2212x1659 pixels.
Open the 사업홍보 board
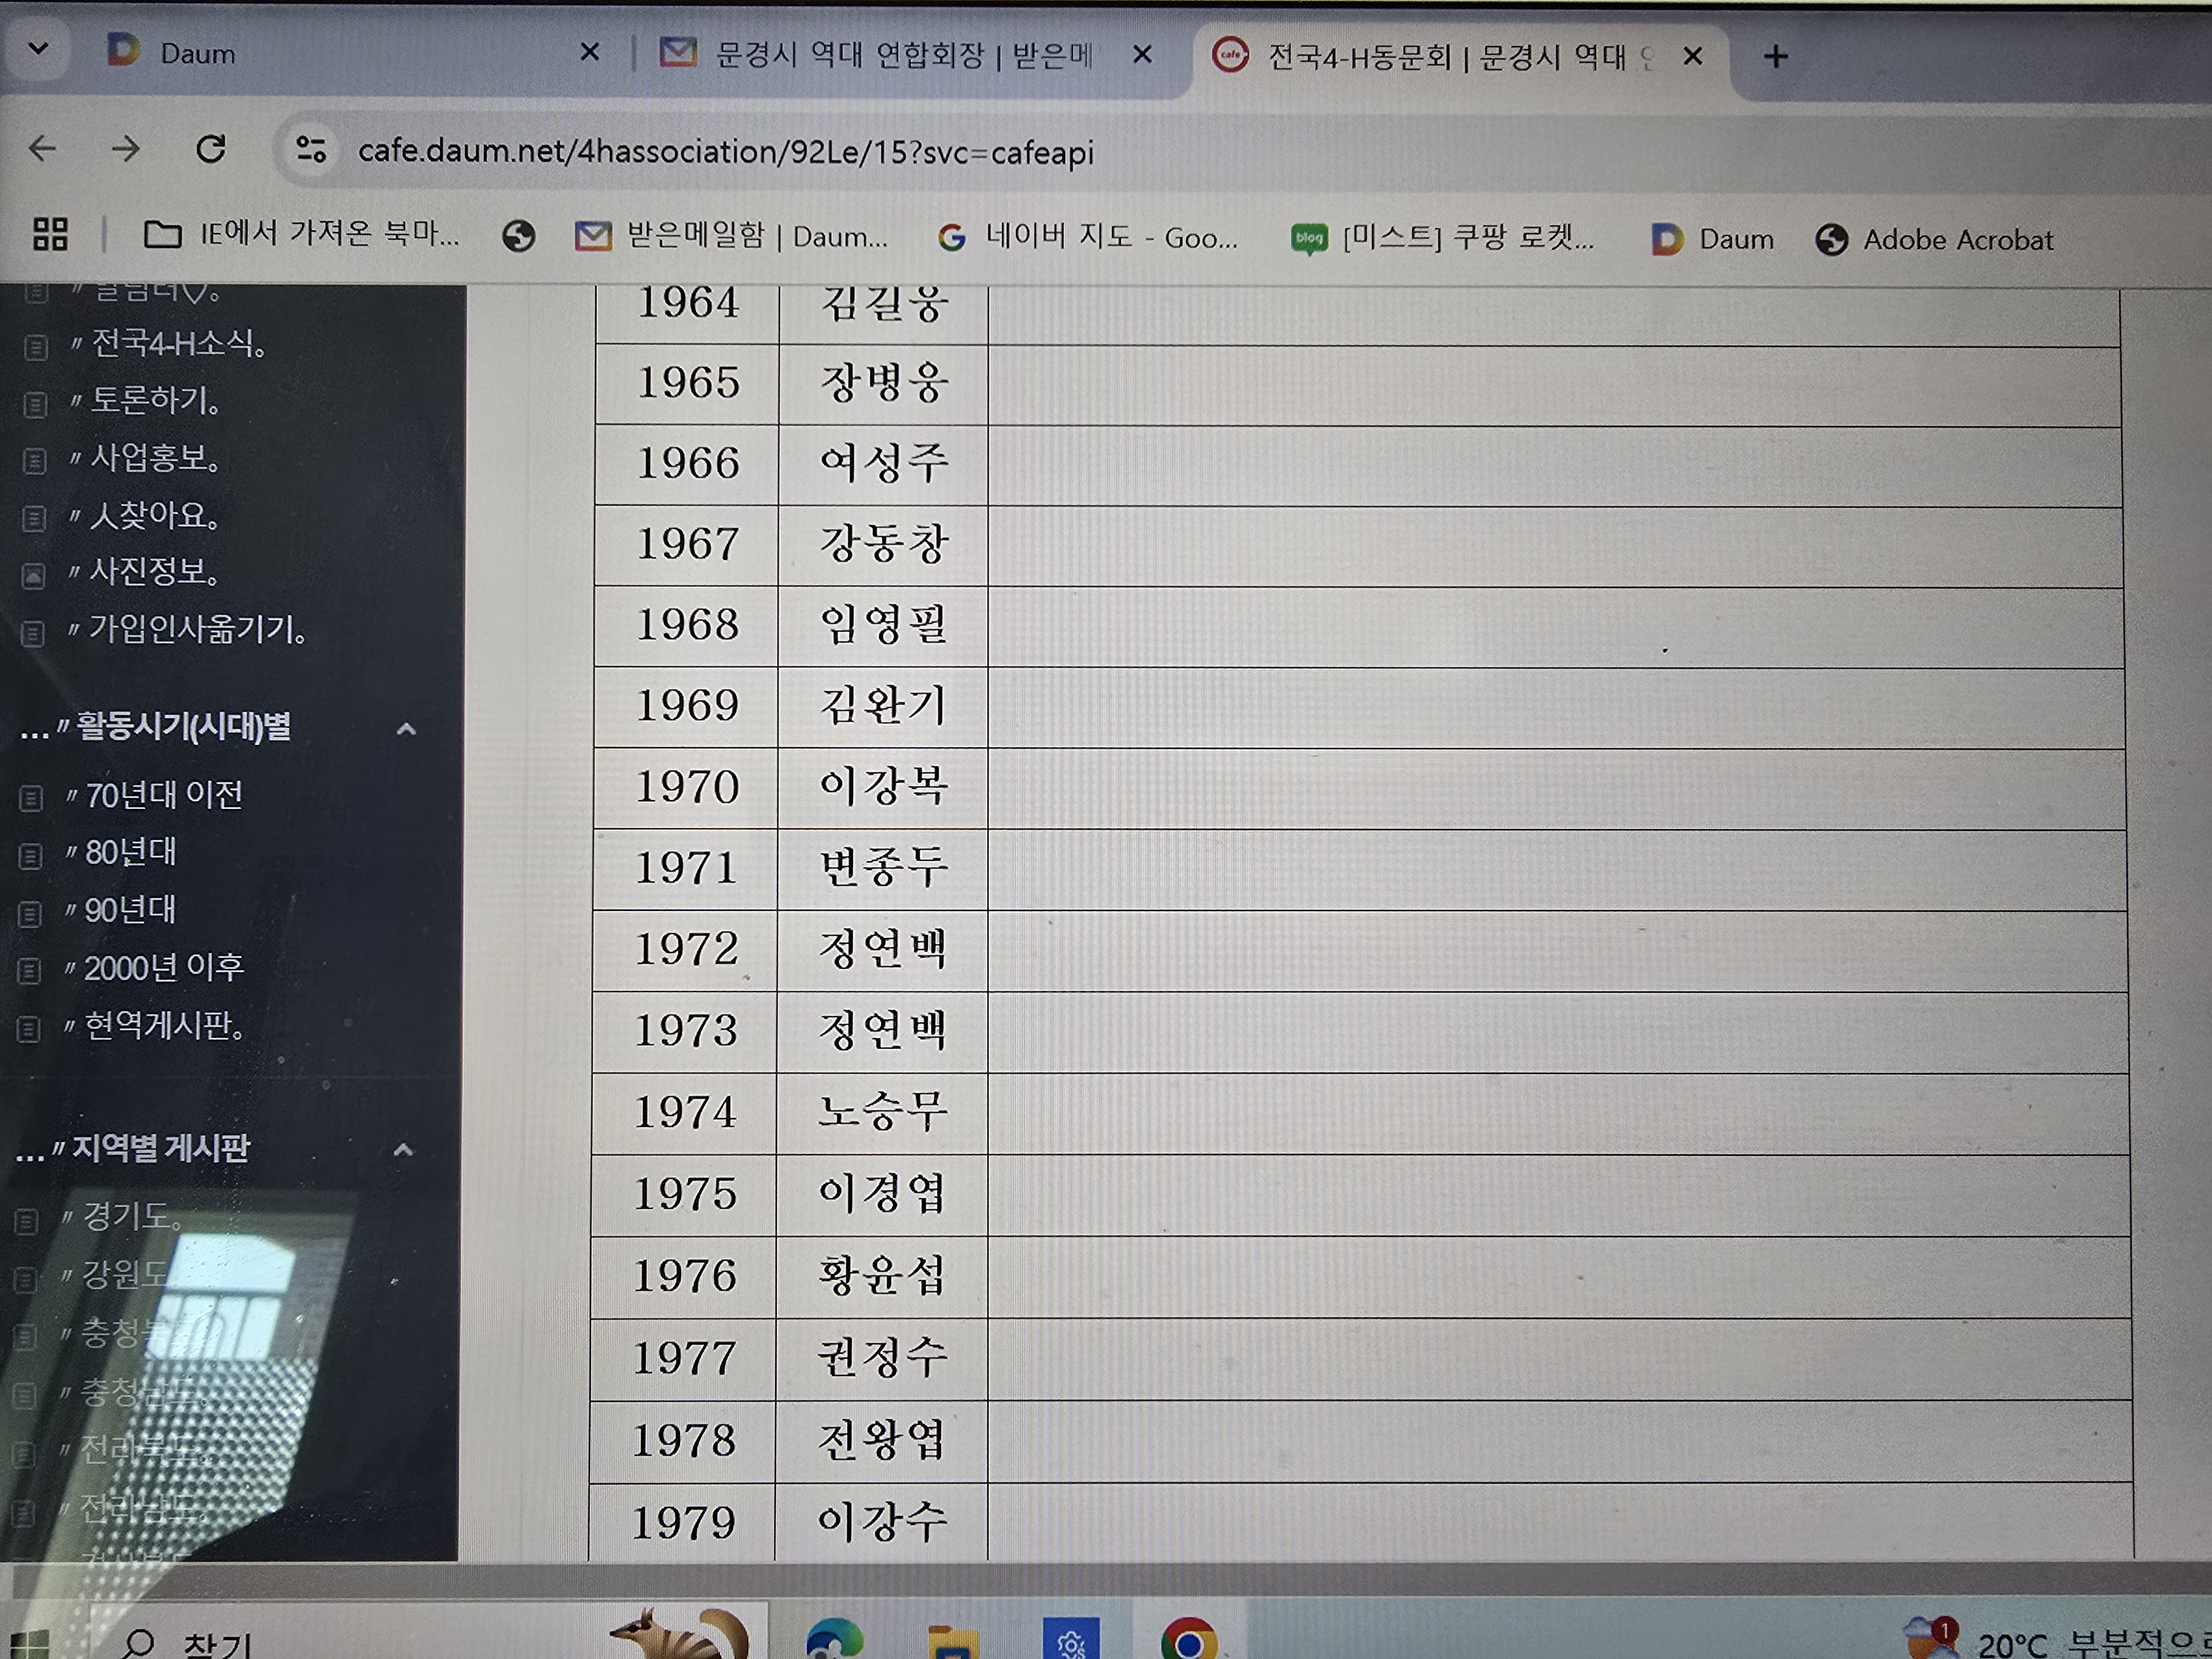[155, 458]
